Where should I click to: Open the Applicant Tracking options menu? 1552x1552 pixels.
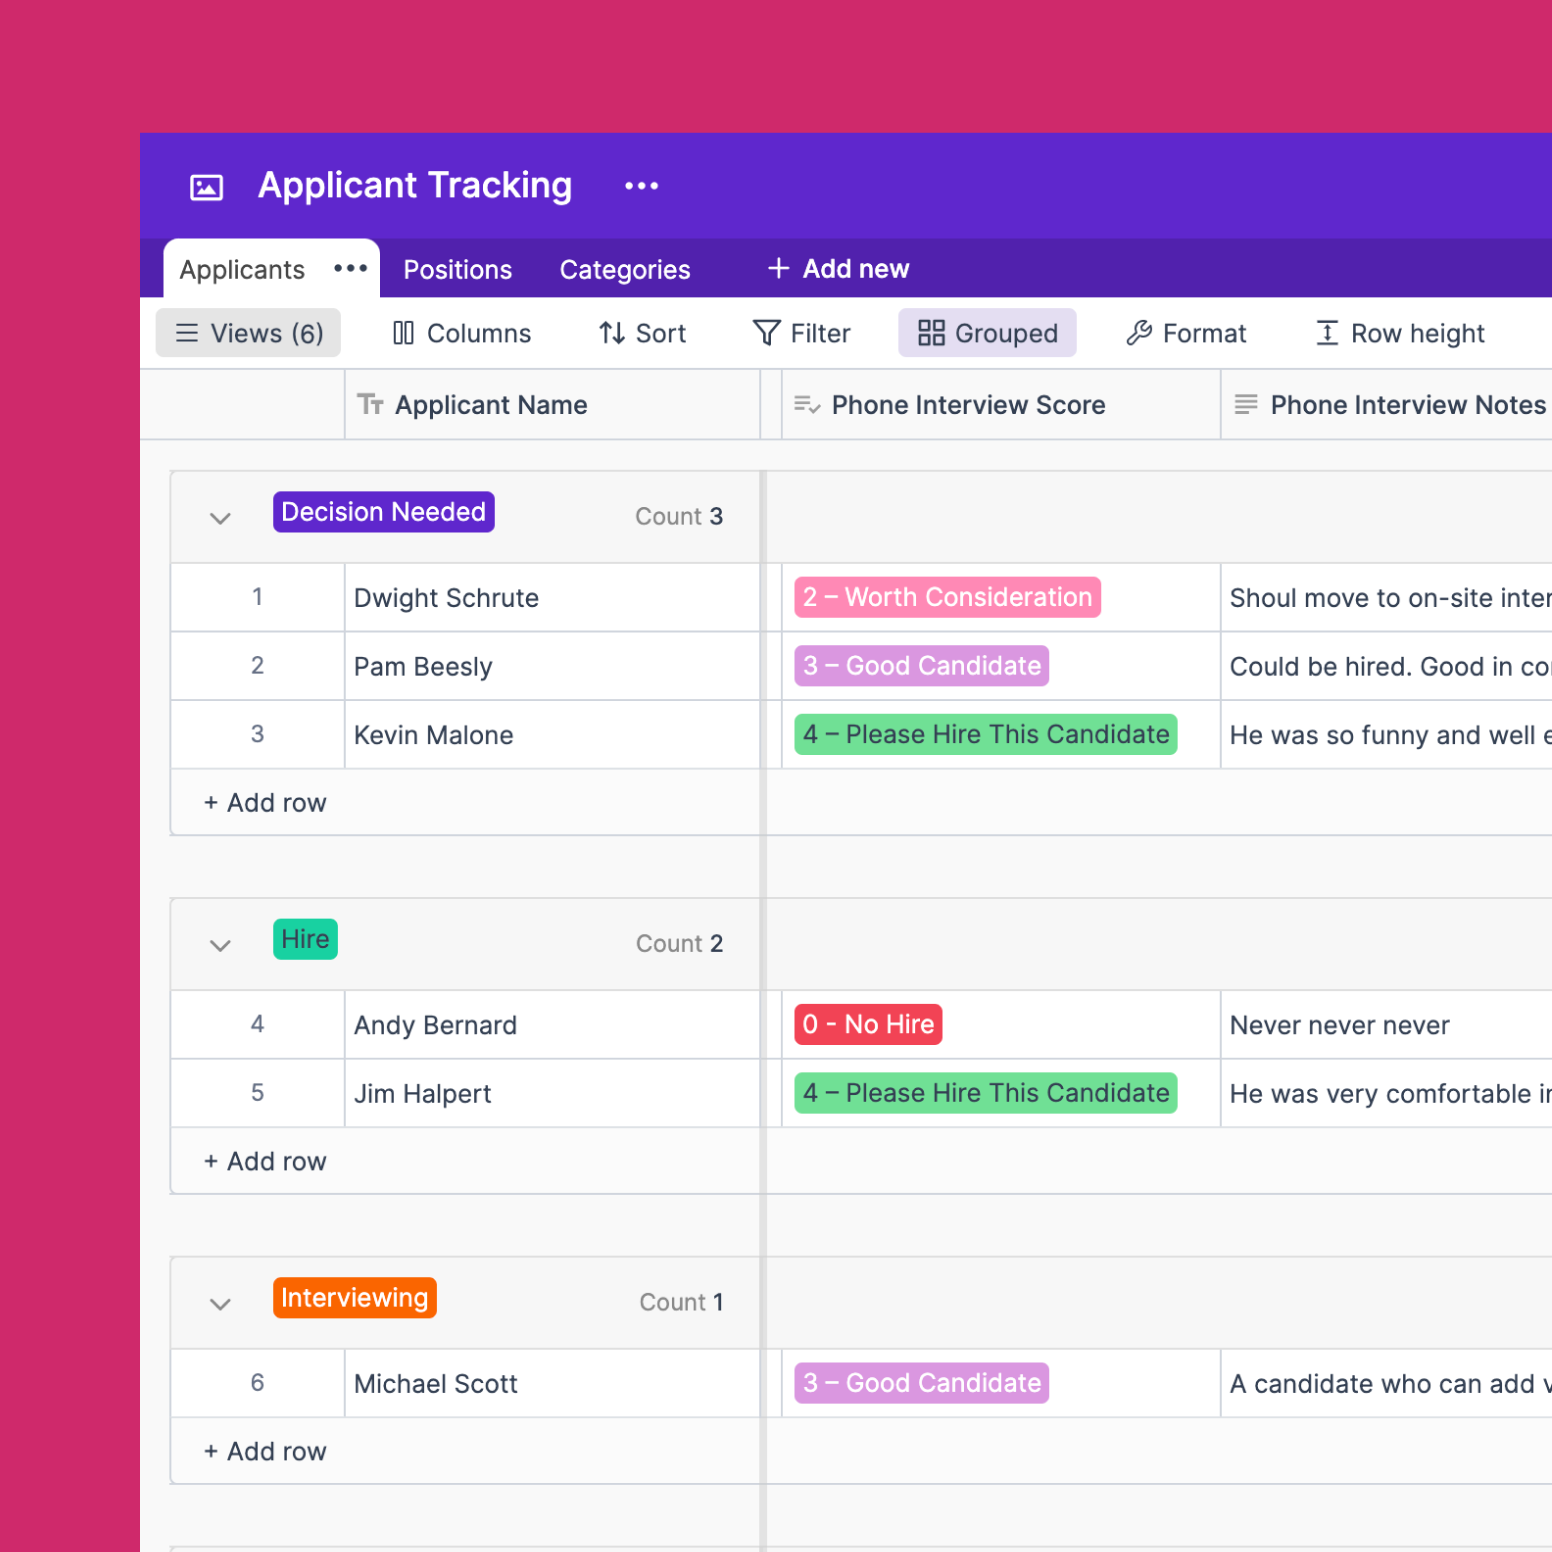click(641, 185)
